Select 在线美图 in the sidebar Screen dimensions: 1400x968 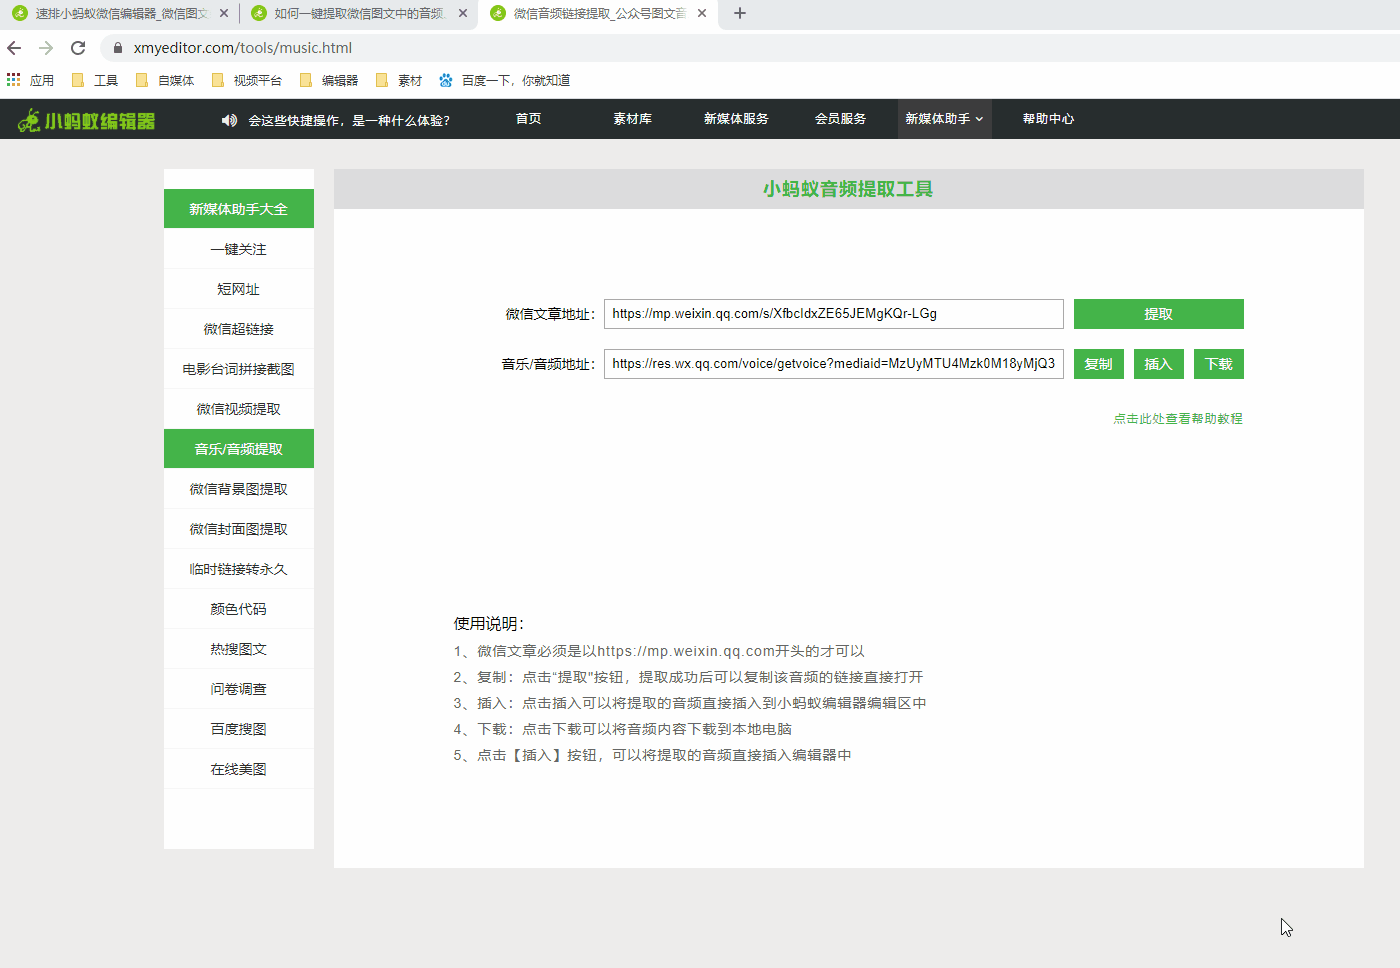(x=238, y=769)
